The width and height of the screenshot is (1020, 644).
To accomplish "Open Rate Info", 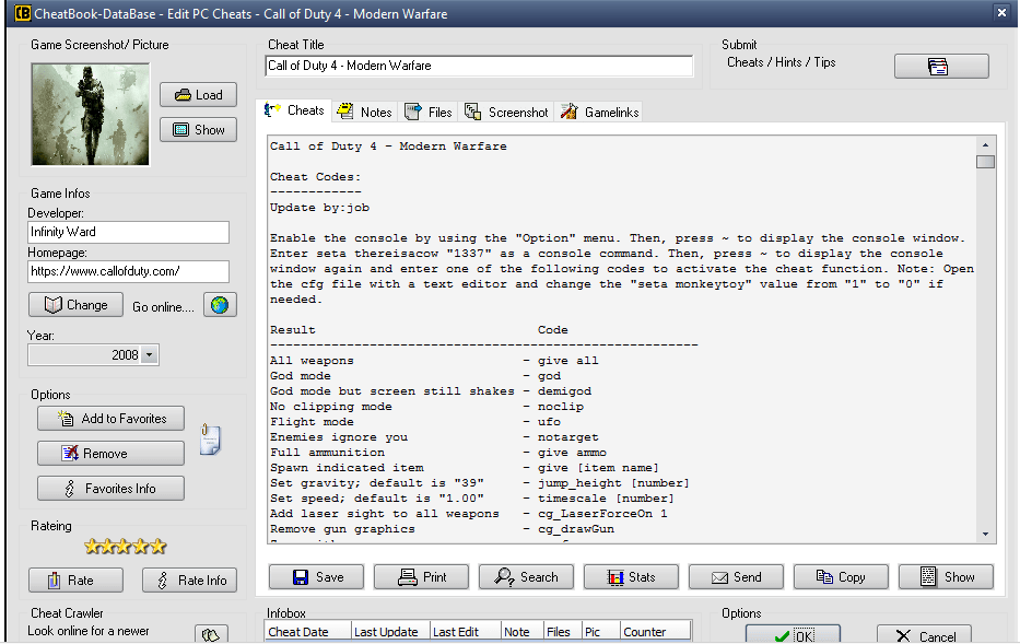I will [189, 580].
